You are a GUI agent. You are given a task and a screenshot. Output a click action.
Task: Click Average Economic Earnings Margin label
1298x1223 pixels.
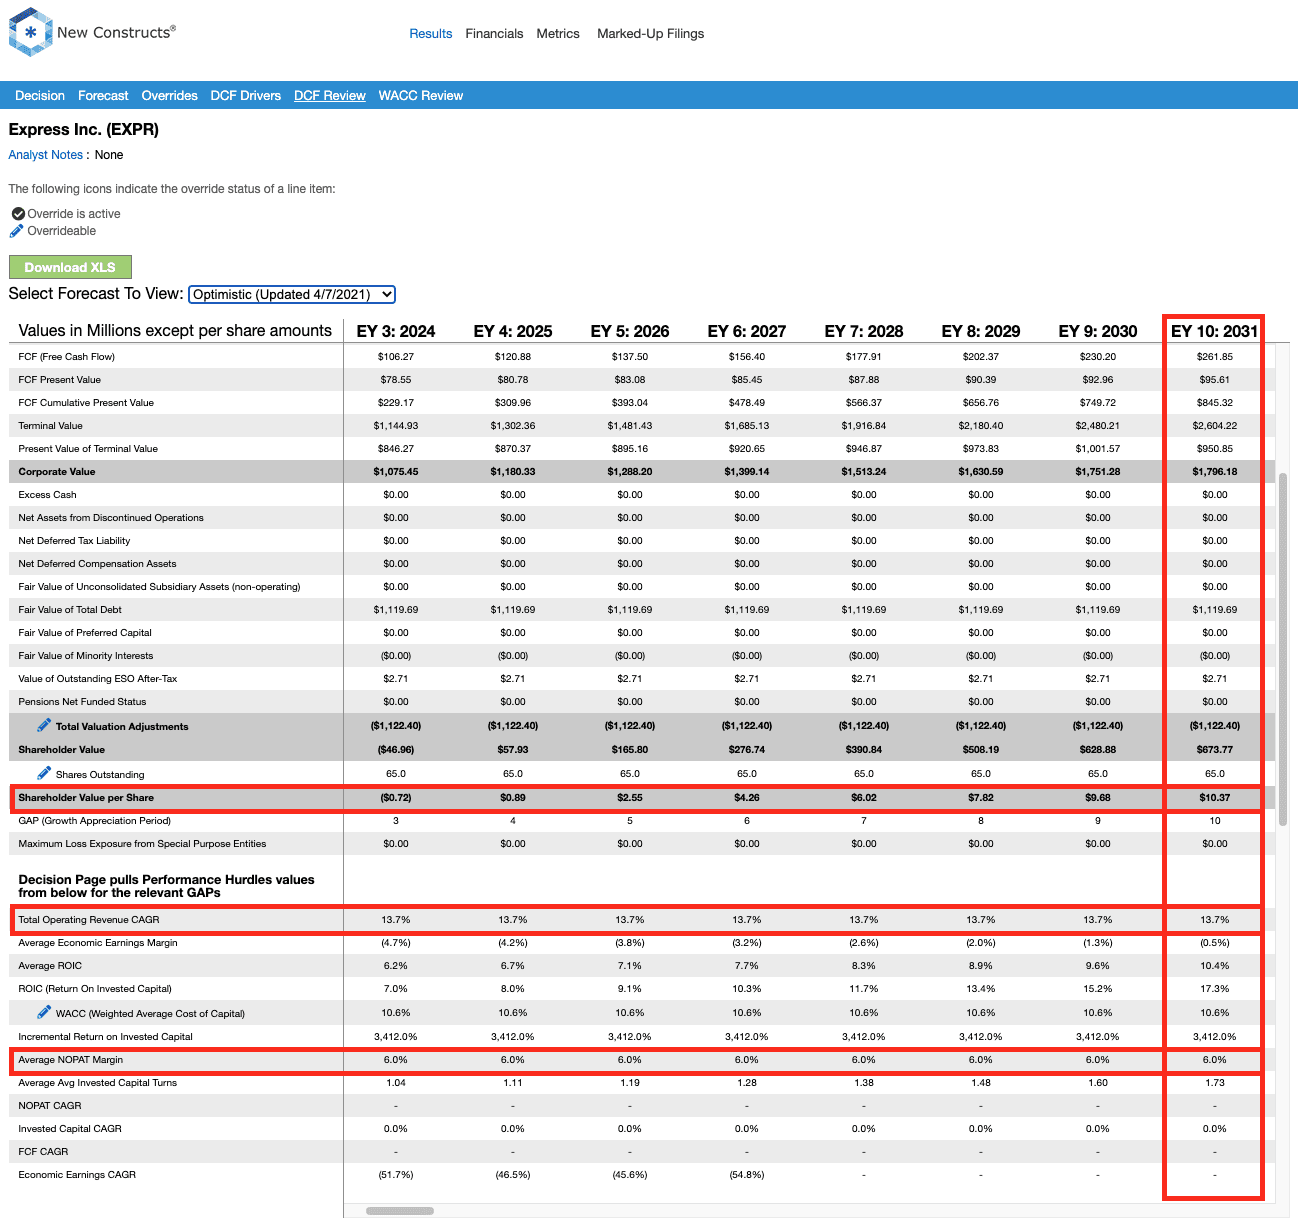tap(98, 943)
